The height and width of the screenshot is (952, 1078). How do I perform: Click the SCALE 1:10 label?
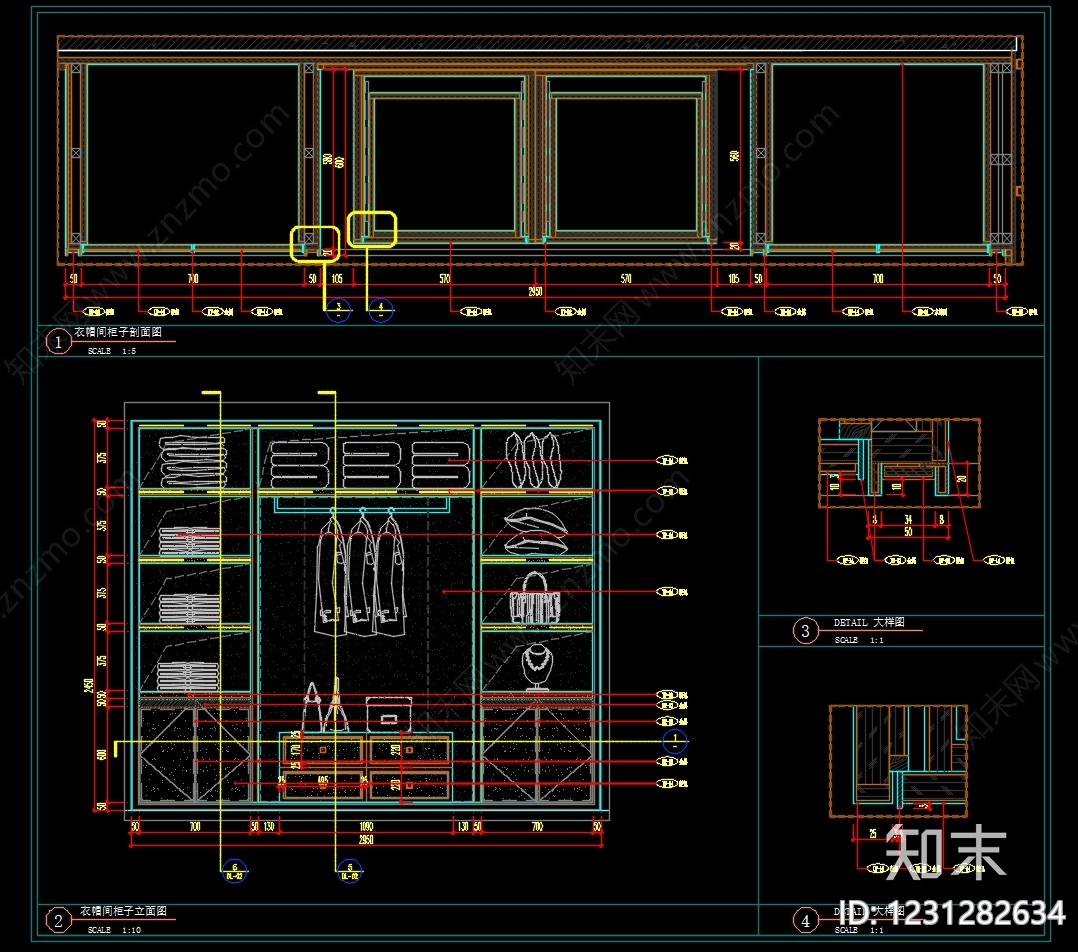(114, 930)
